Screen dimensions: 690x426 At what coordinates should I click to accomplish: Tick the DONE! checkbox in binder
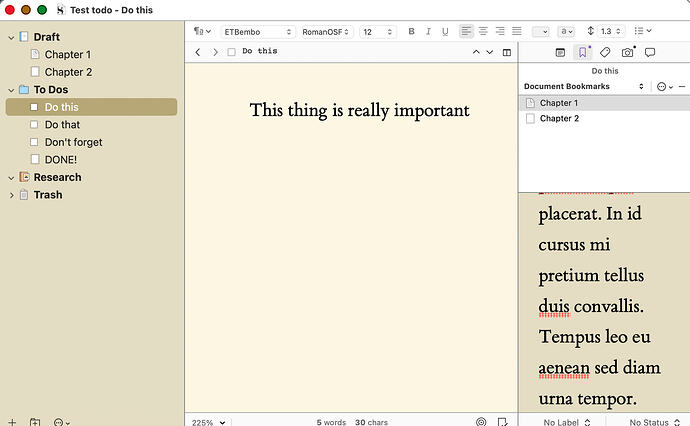coord(35,159)
